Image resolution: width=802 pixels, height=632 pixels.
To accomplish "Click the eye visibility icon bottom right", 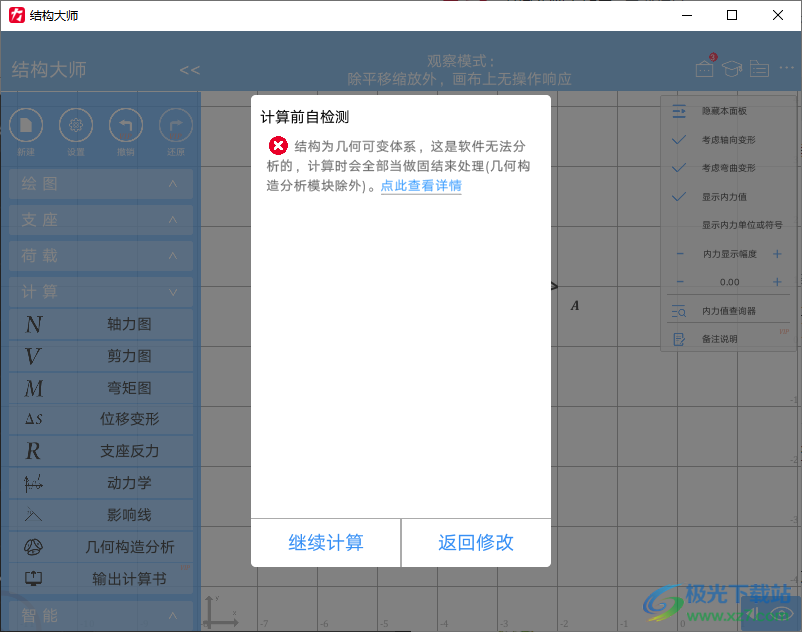I will [x=782, y=614].
